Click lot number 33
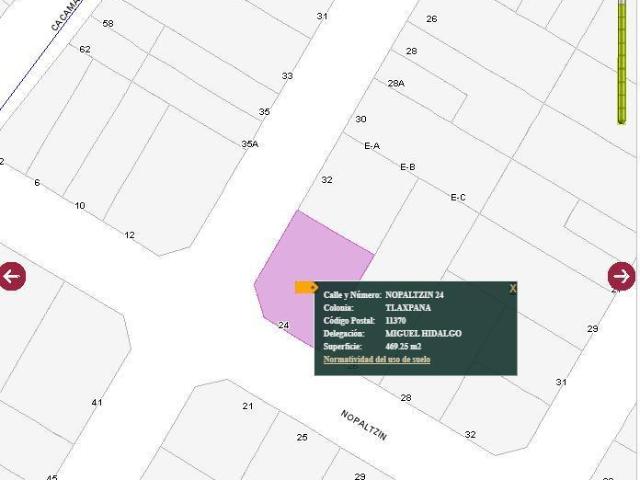Screen dimensions: 640x480 pos(287,76)
